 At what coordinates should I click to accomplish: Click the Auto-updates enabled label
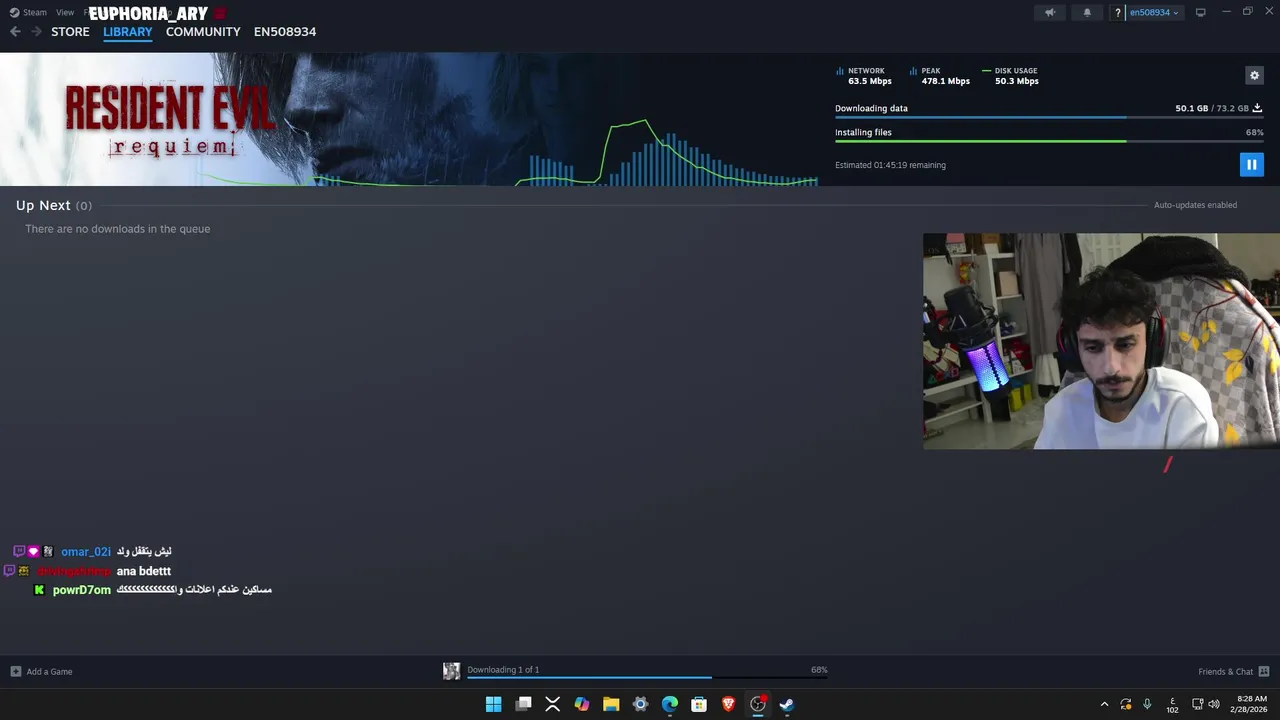1195,205
